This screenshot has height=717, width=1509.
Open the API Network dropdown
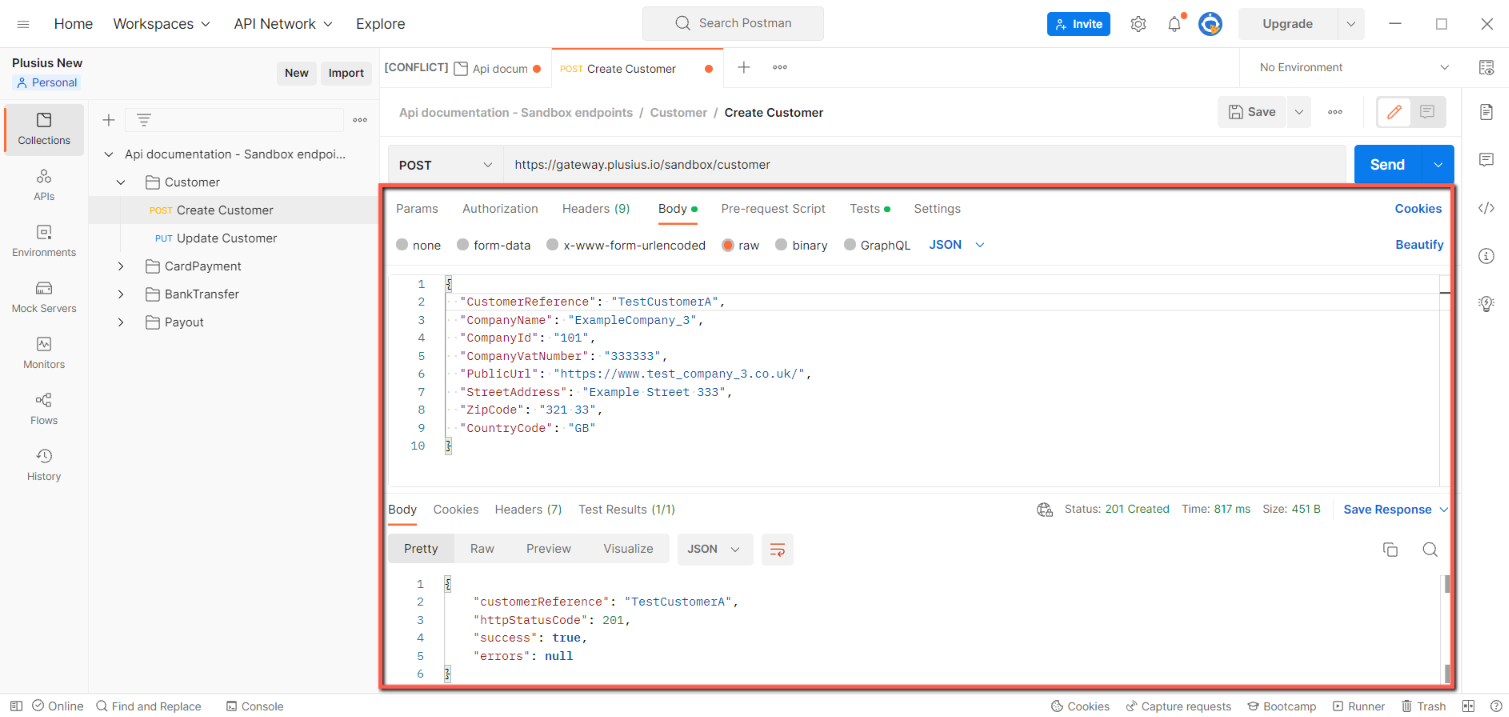click(x=283, y=24)
